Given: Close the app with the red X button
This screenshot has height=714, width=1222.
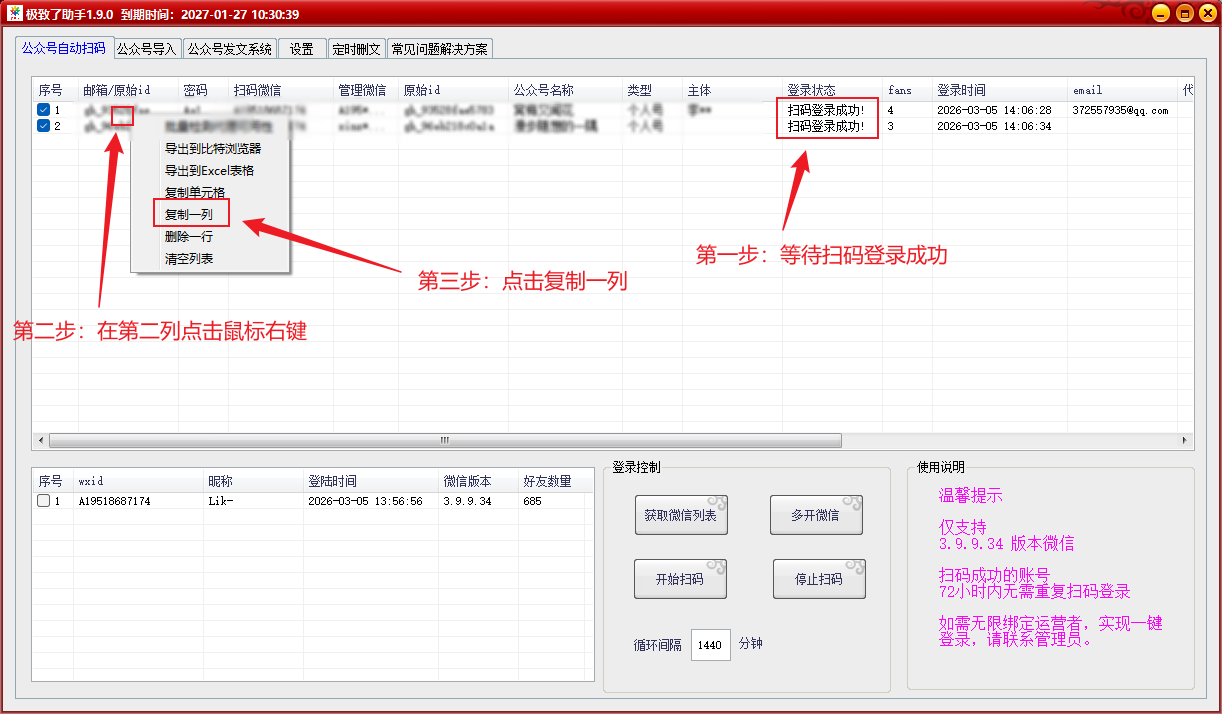Looking at the screenshot, I should click(x=1206, y=13).
